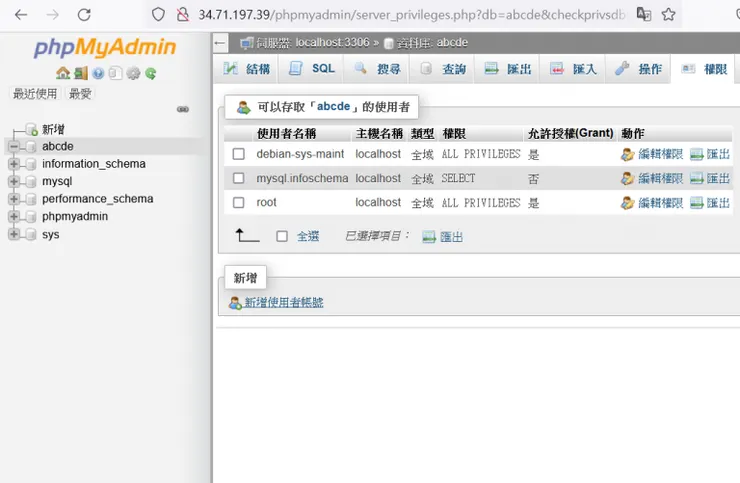740x483 pixels.
Task: Click the log out door icon
Action: 81,73
